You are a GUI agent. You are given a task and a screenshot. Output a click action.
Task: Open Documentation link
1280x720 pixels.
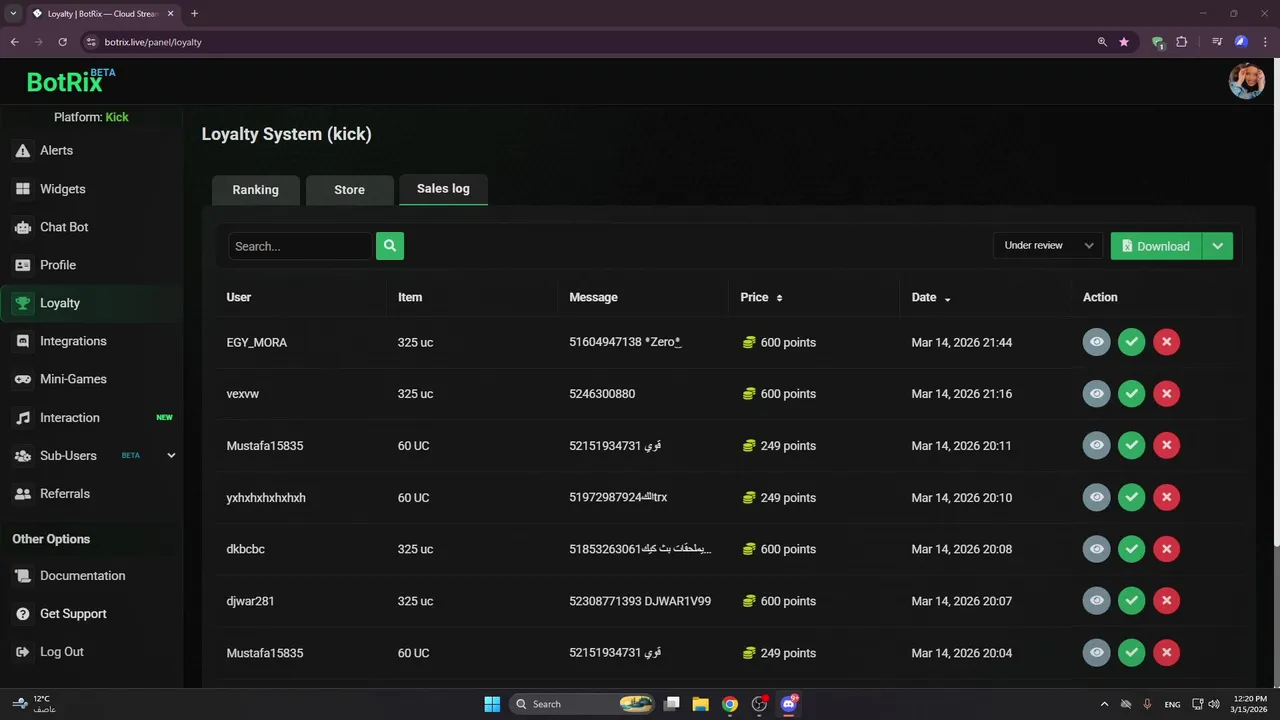[x=82, y=576]
